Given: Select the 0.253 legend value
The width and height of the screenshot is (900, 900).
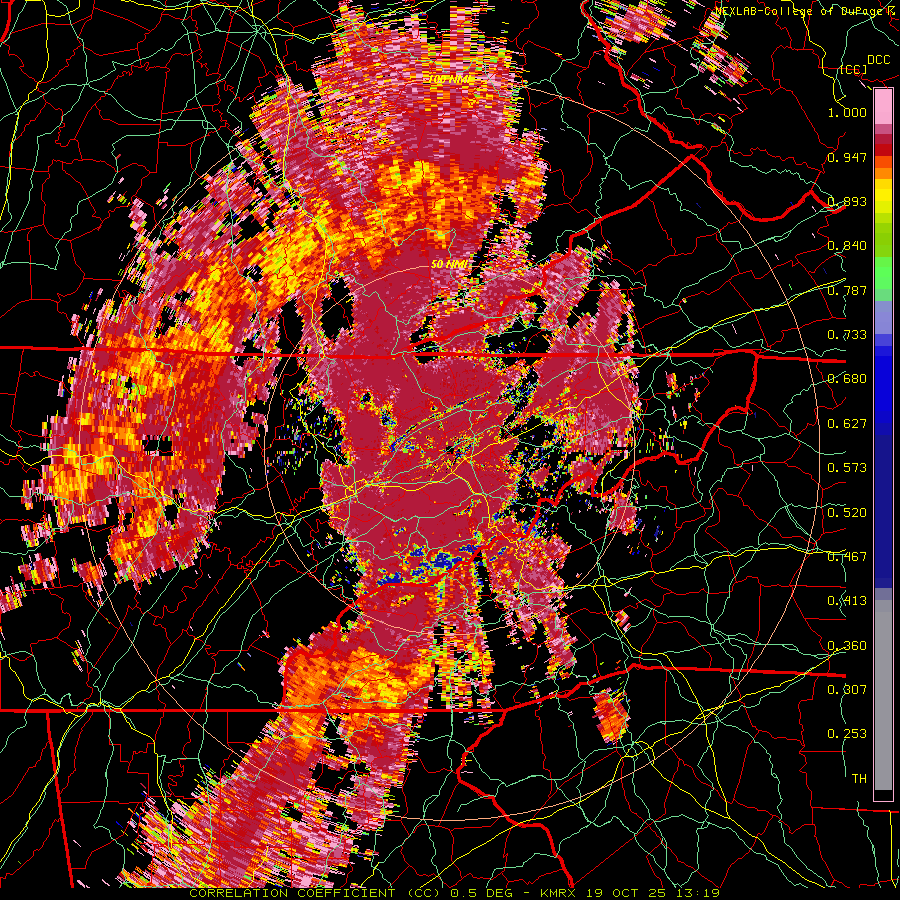Looking at the screenshot, I should click(x=847, y=734).
